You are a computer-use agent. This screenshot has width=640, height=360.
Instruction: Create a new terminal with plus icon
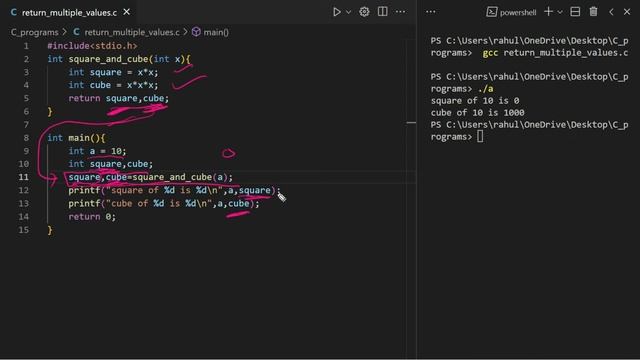(549, 12)
